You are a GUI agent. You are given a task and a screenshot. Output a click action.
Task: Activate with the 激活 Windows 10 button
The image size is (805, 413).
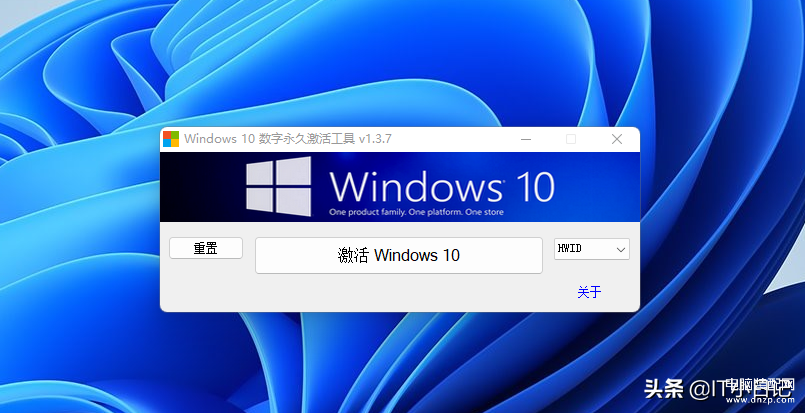coord(399,255)
